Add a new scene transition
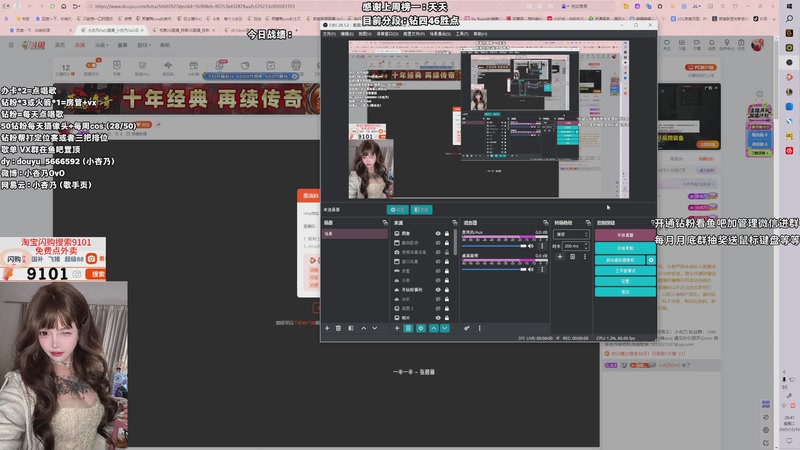Image resolution: width=800 pixels, height=450 pixels. coord(560,257)
